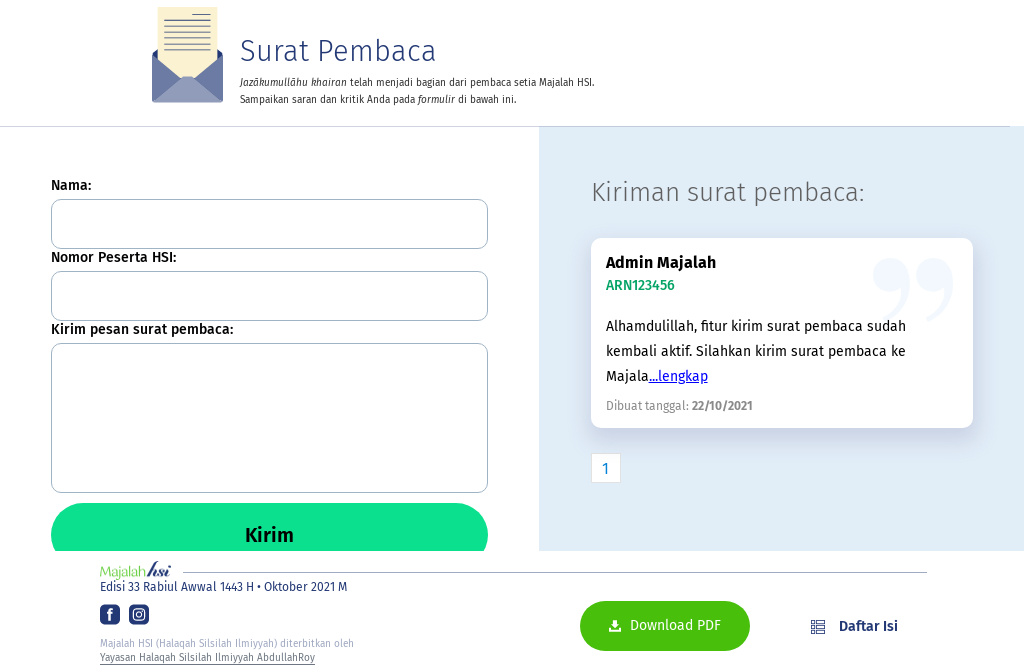Follow the Yayasan Halaqah Silsilah Ilmiyyah AbdullahRoy link

[x=207, y=657]
